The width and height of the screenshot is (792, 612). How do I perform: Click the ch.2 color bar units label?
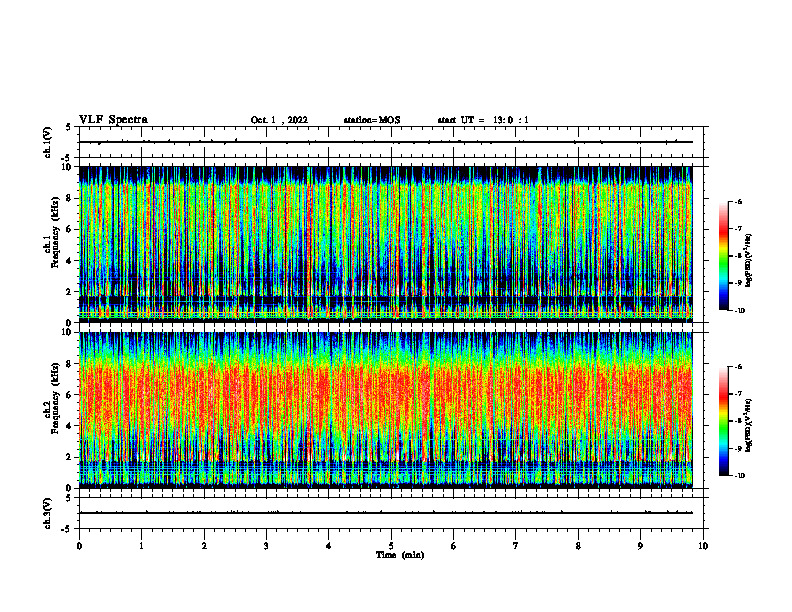[x=749, y=426]
